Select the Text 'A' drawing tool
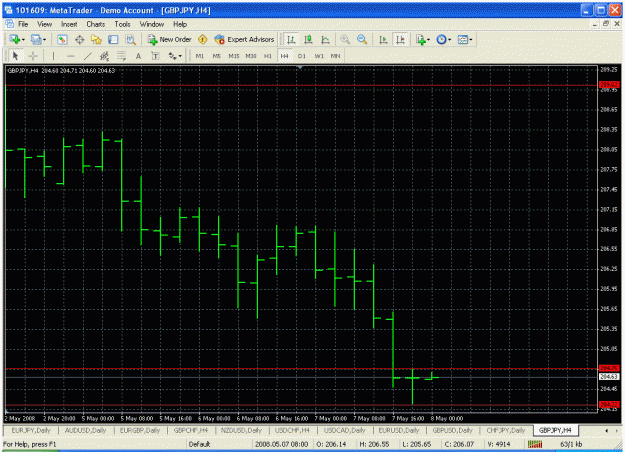Image resolution: width=625 pixels, height=452 pixels. 138,56
